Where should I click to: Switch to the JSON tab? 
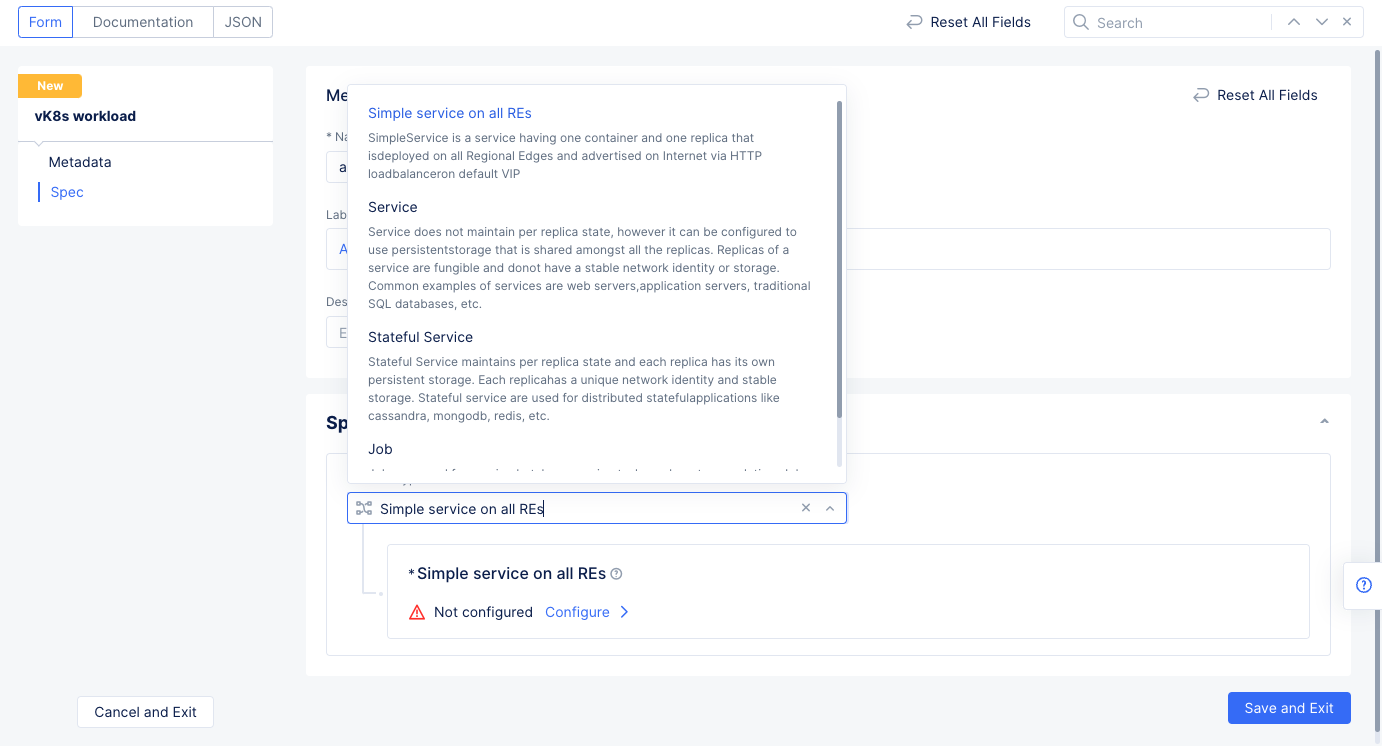point(242,21)
